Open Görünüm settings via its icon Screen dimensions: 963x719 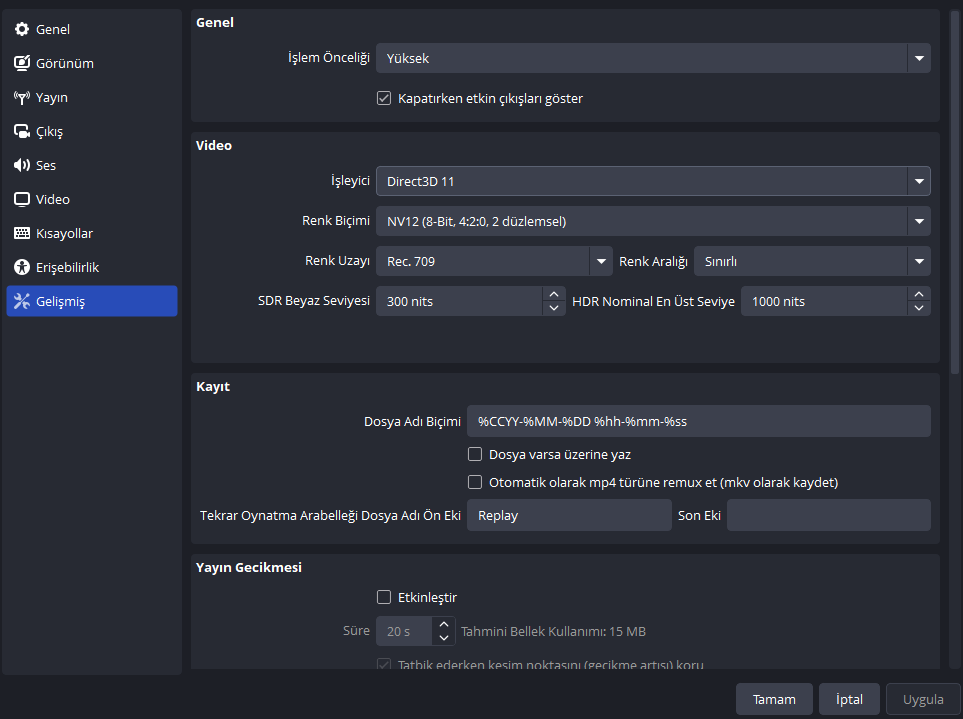point(22,64)
